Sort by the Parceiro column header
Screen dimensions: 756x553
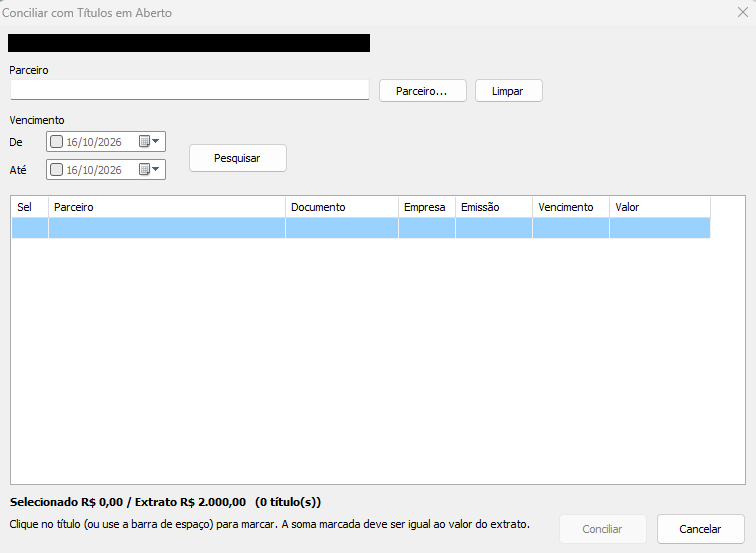click(x=167, y=207)
